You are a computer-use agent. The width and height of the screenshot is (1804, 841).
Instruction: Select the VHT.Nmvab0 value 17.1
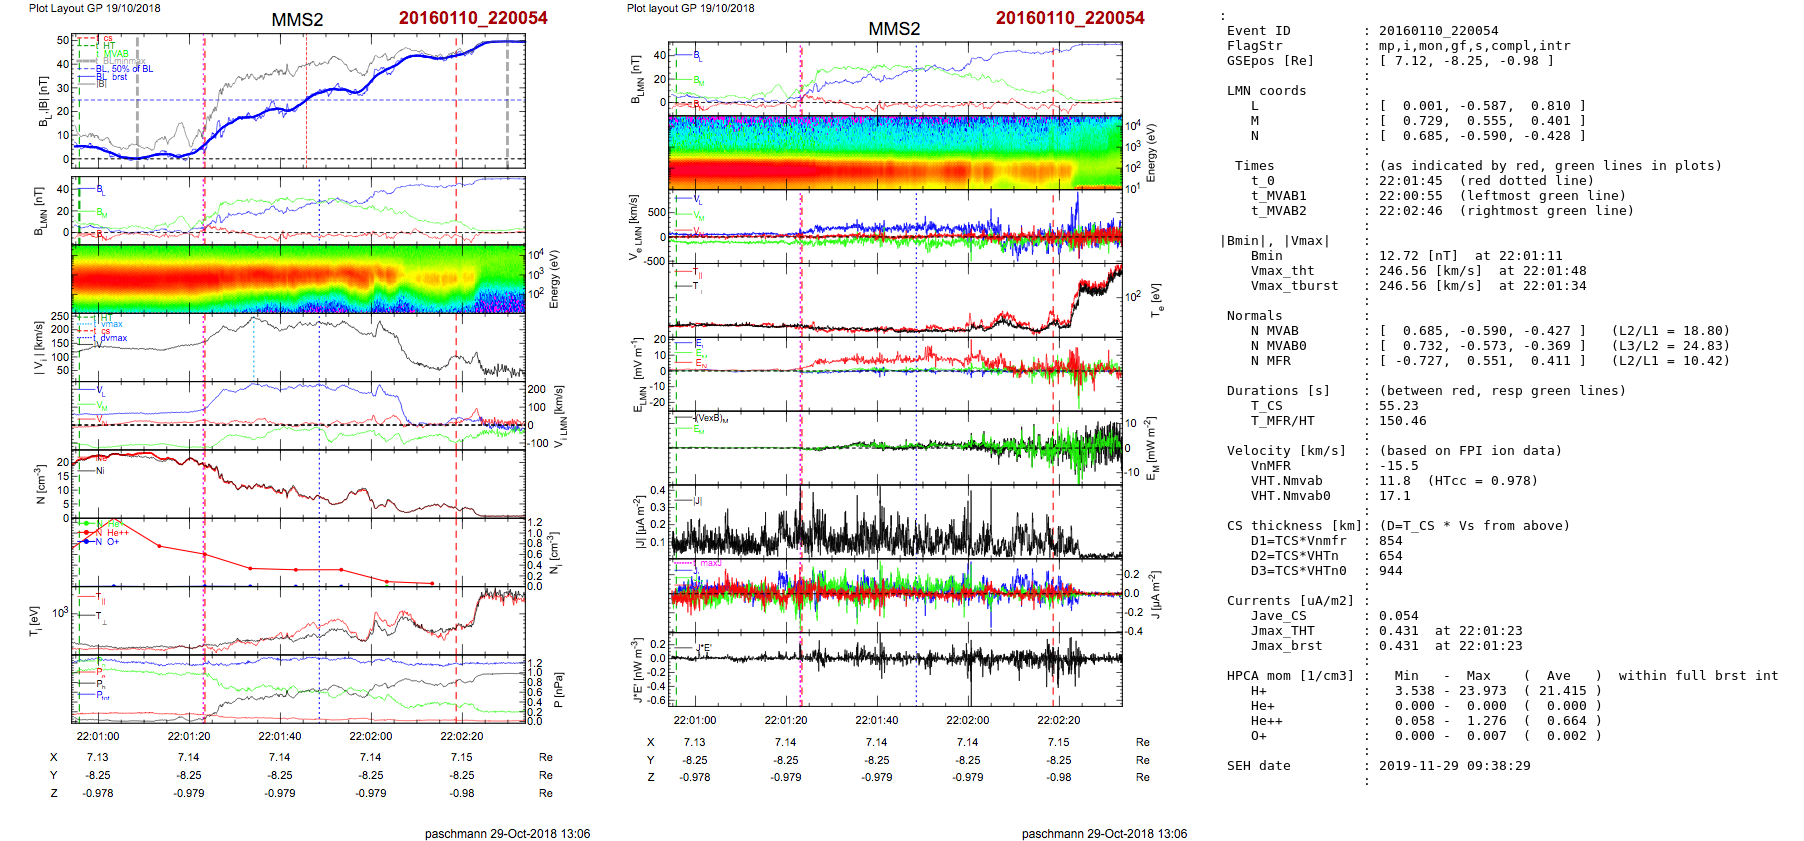[x=1394, y=496]
